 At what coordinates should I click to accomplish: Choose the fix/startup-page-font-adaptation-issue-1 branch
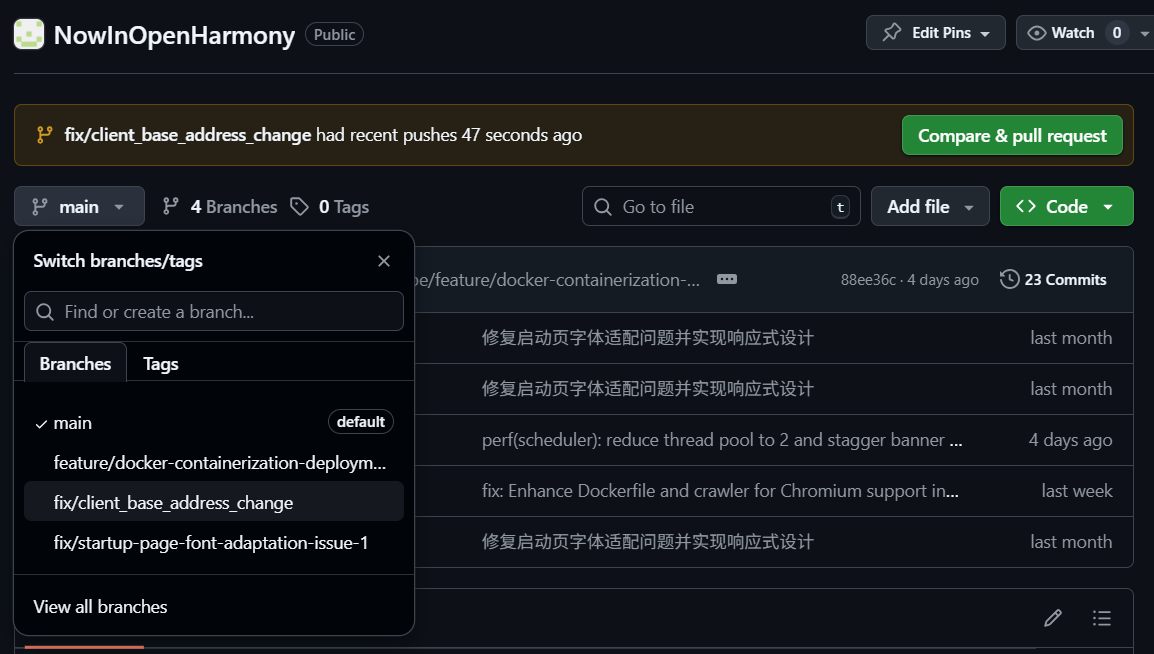click(x=211, y=543)
